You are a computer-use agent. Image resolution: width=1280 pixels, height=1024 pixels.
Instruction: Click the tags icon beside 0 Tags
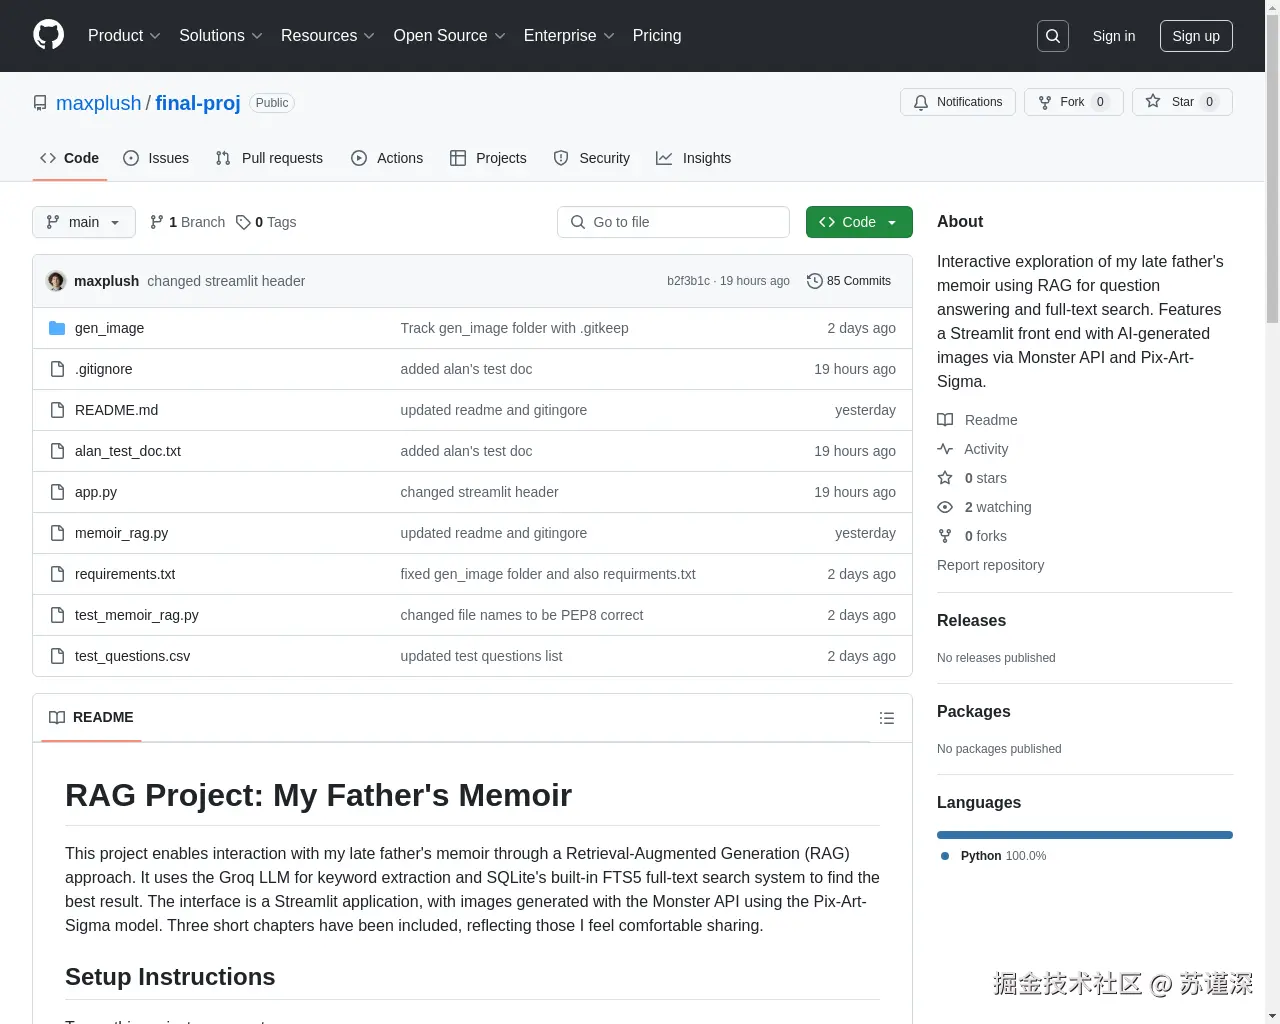[243, 222]
